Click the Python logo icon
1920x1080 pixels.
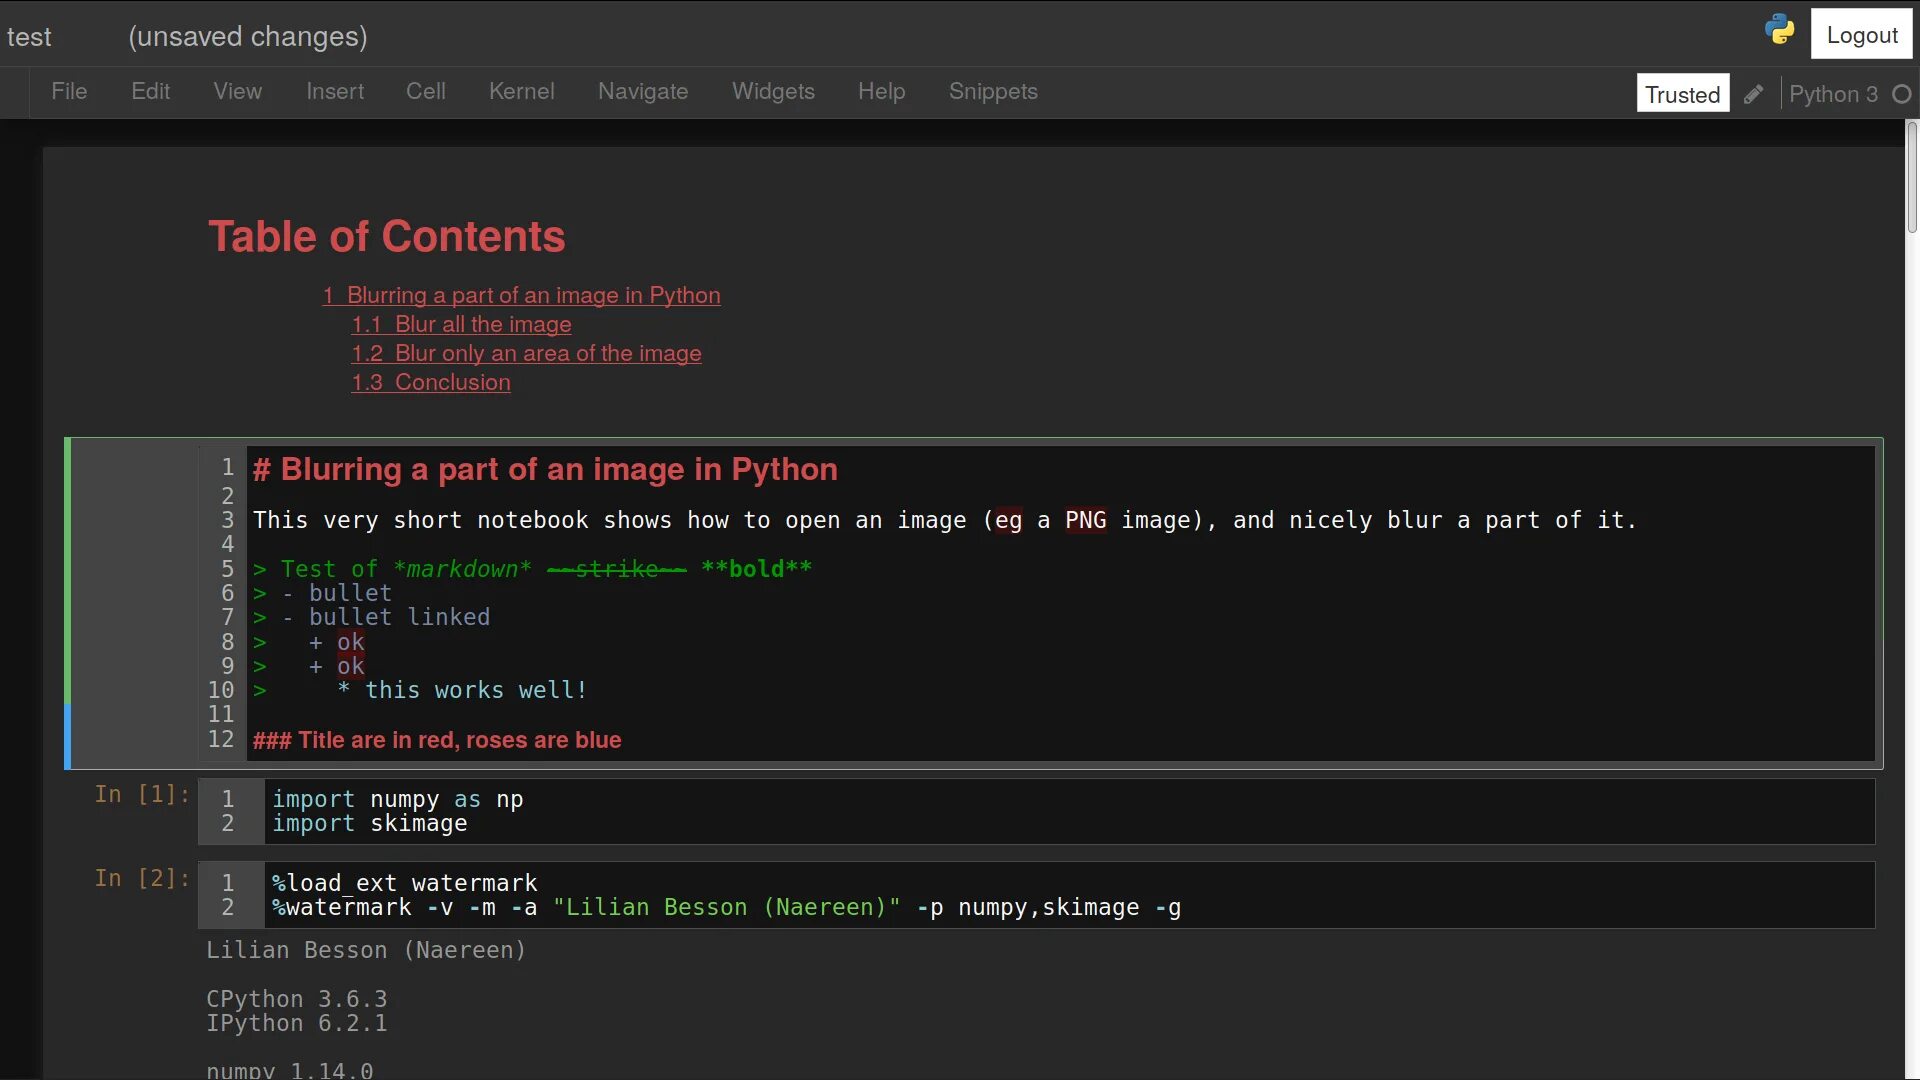tap(1780, 30)
